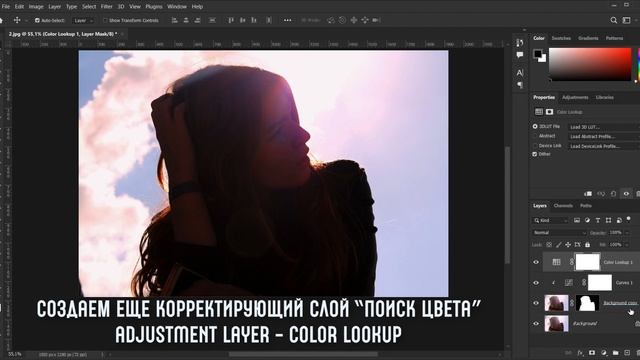Select the 3DLUT File radio button
The image size is (640, 360).
[x=535, y=127]
